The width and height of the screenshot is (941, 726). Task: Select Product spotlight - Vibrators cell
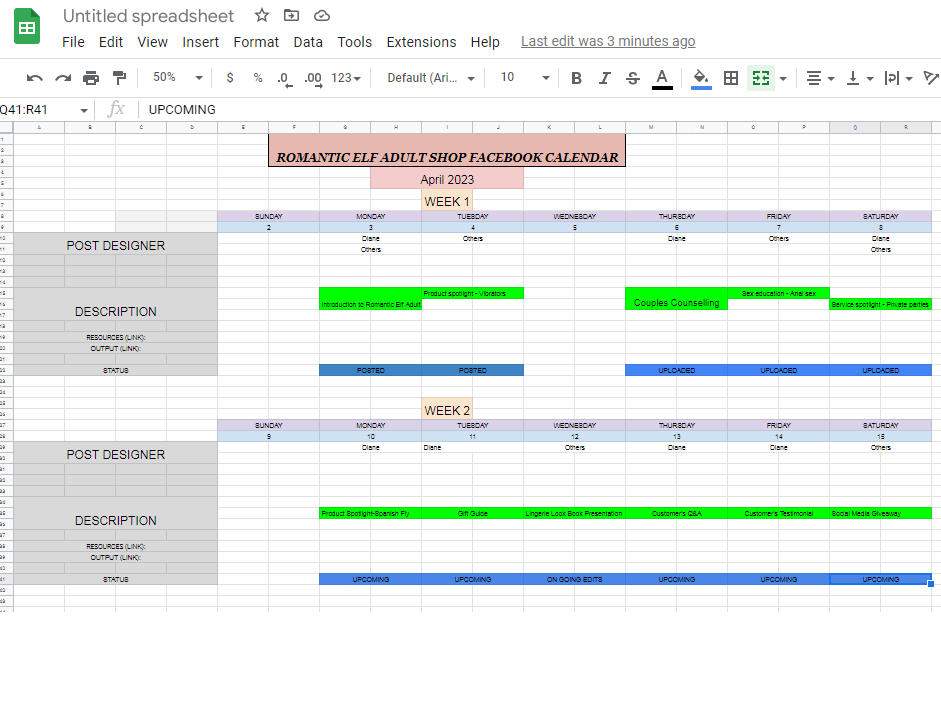pos(472,293)
